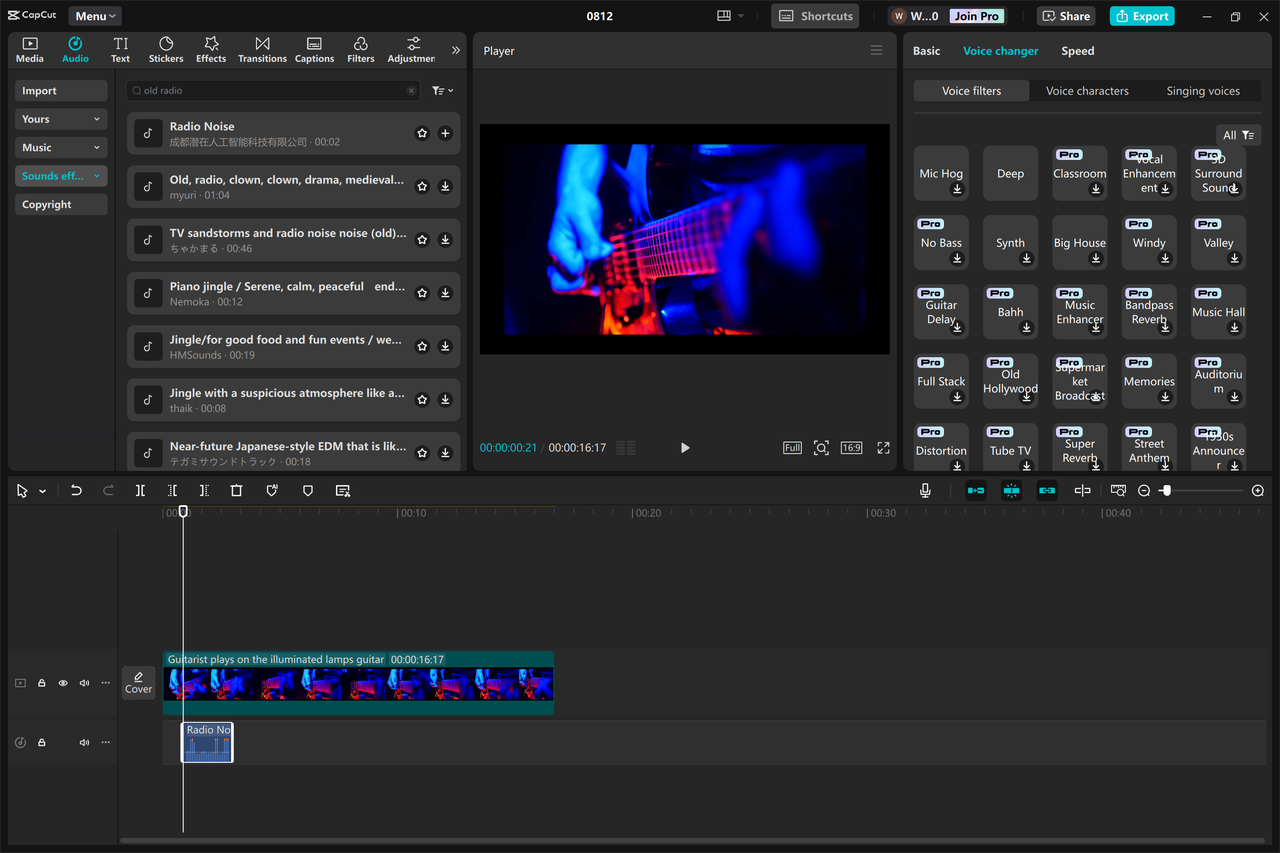Open the Stickers panel
This screenshot has height=853, width=1280.
pos(165,49)
